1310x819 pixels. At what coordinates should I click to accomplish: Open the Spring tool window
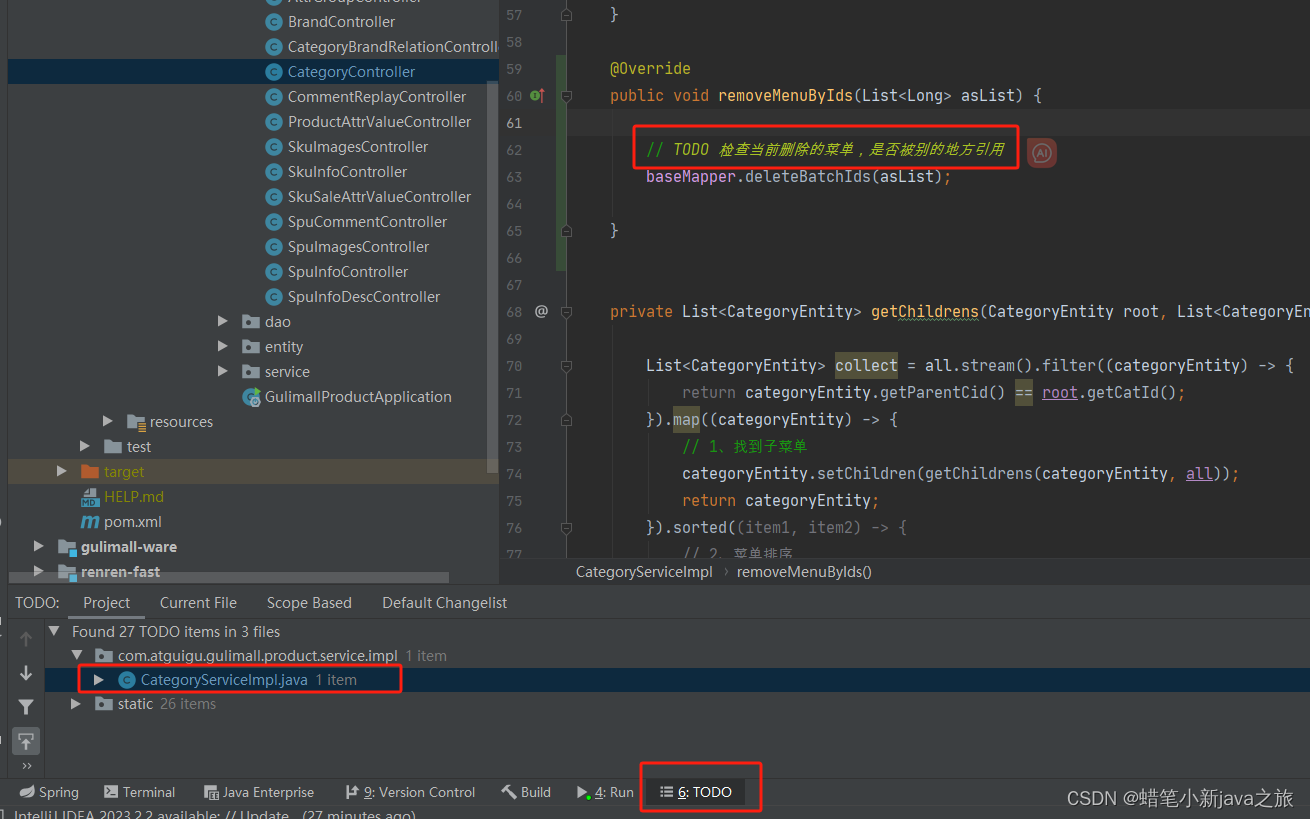pos(49,792)
